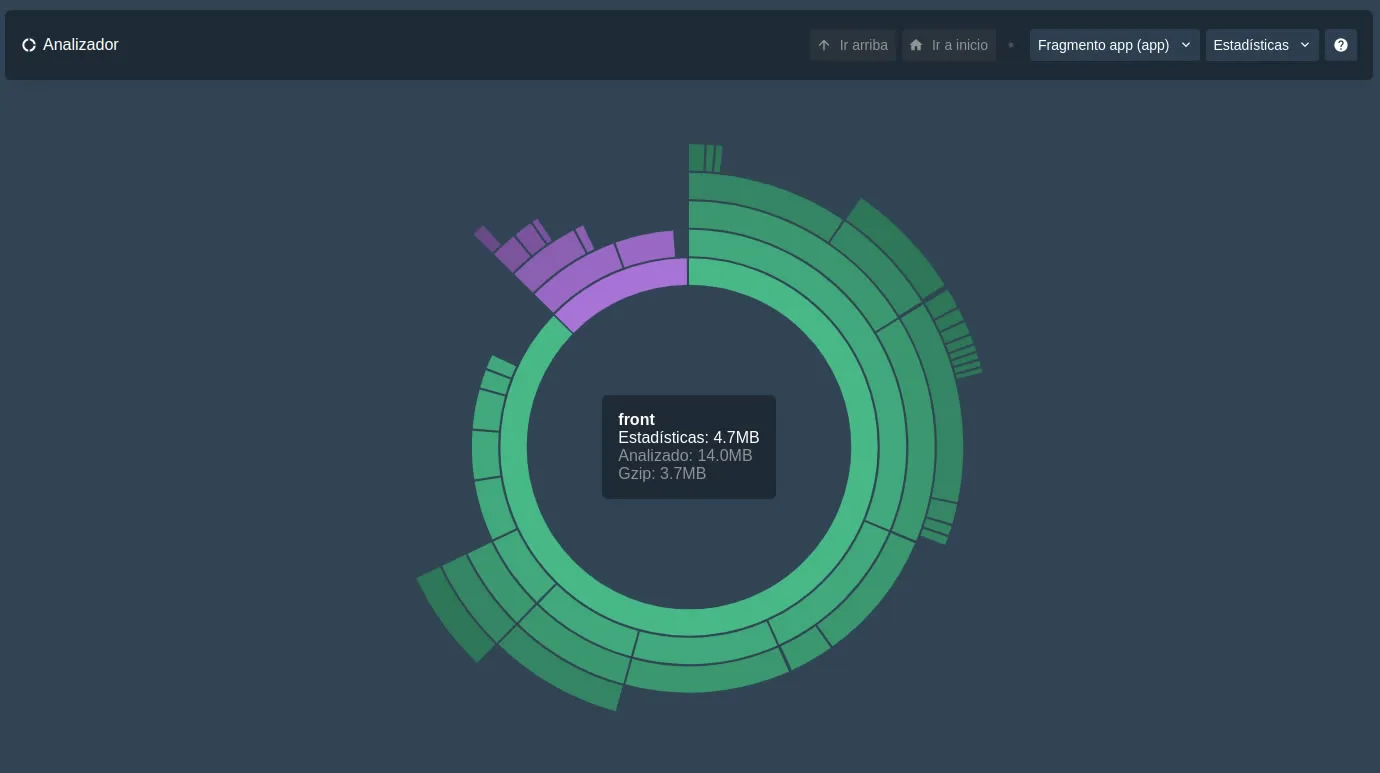Click the chevron on Fragmento app dropdown
This screenshot has height=773, width=1380.
(x=1186, y=45)
